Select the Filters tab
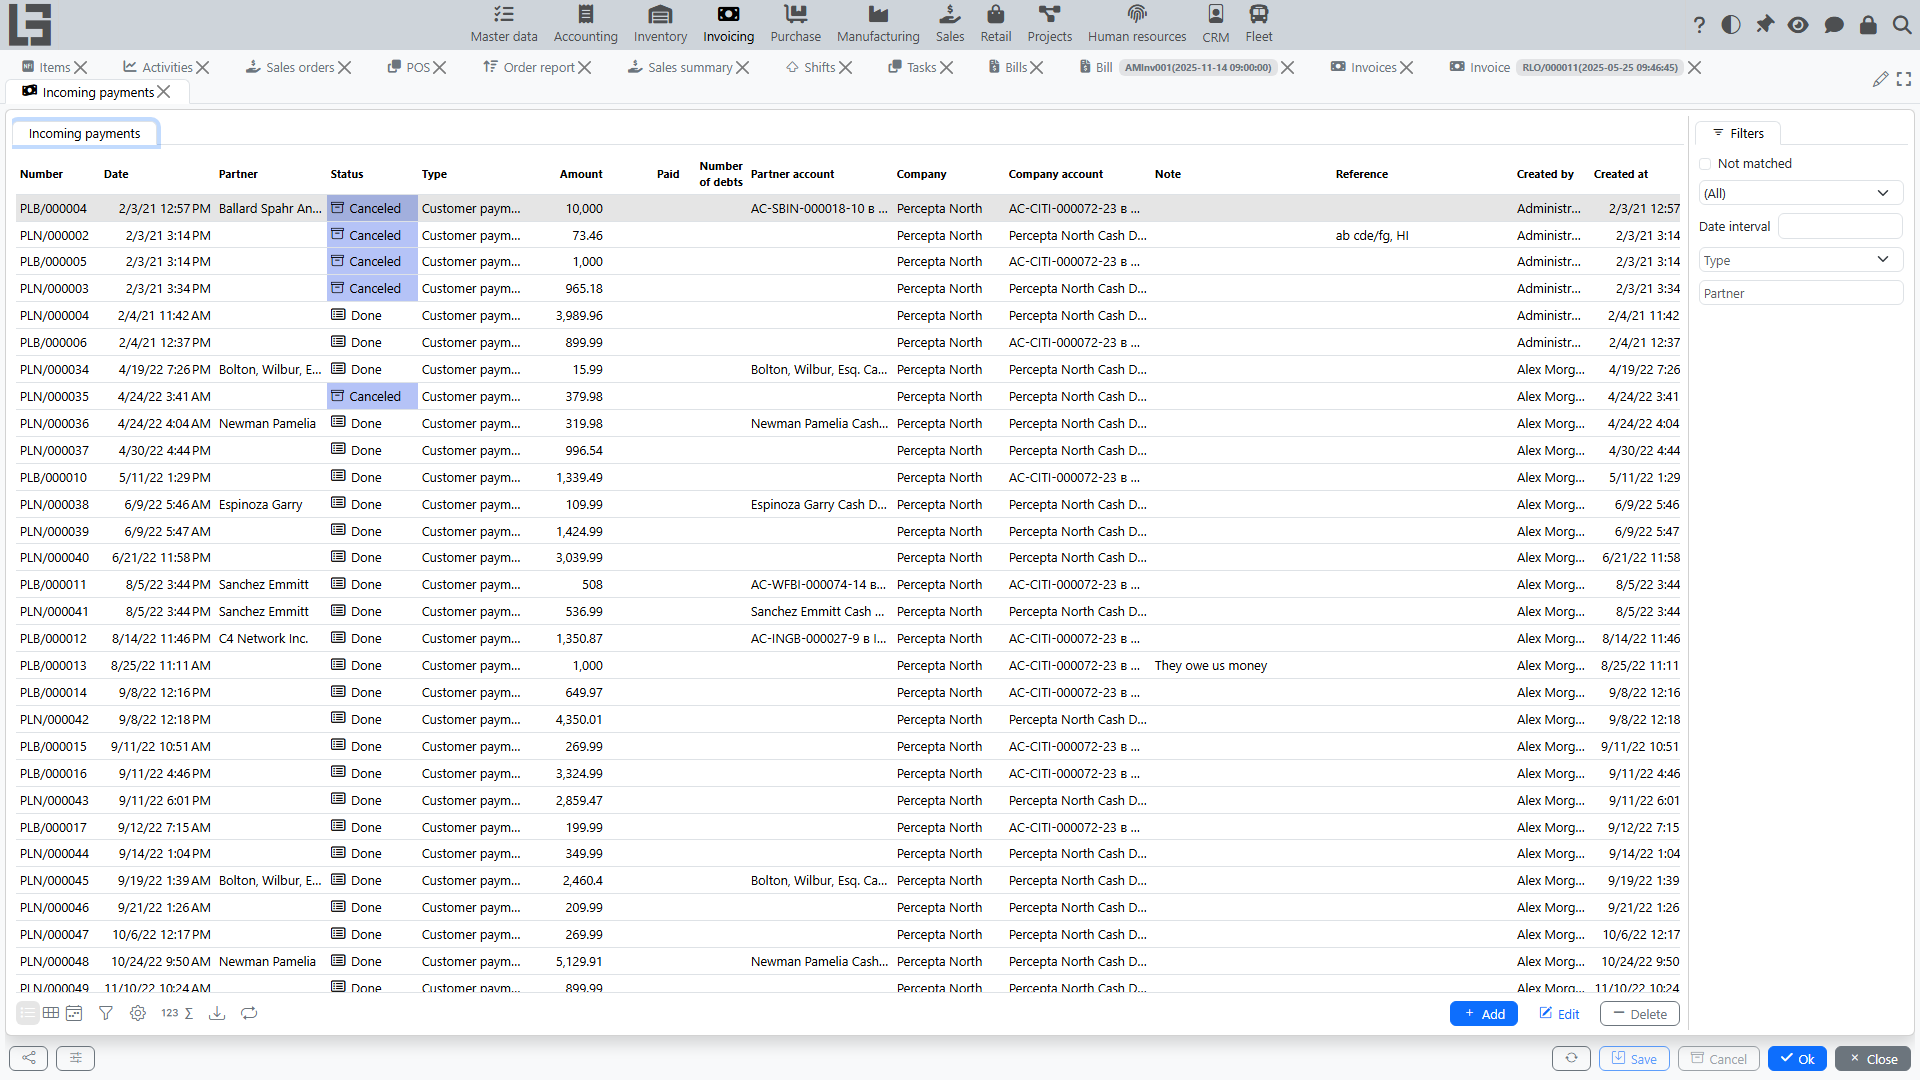This screenshot has height=1080, width=1920. tap(1738, 133)
